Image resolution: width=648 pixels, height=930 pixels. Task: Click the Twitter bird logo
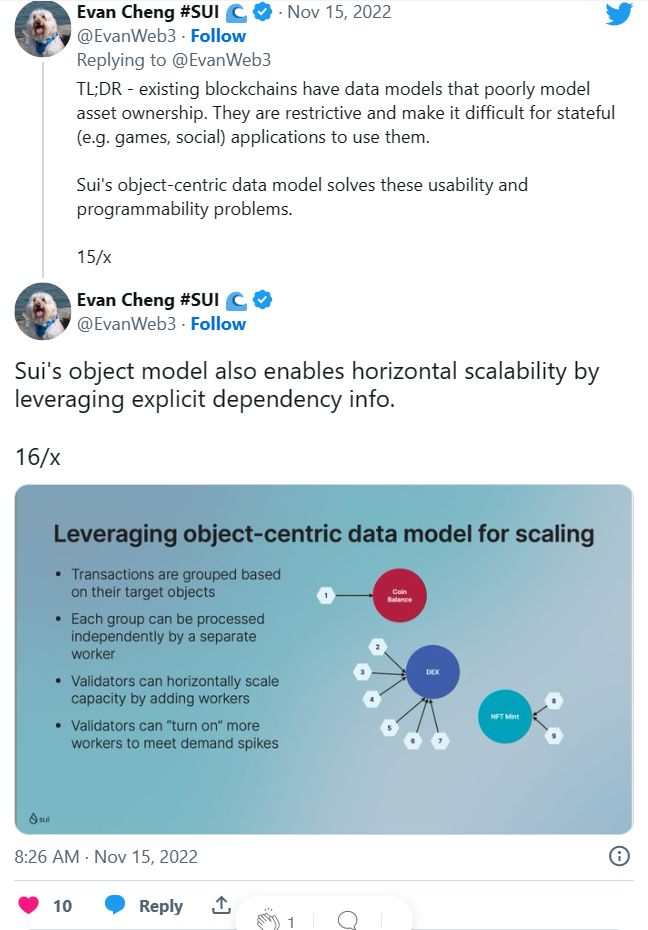pyautogui.click(x=618, y=14)
